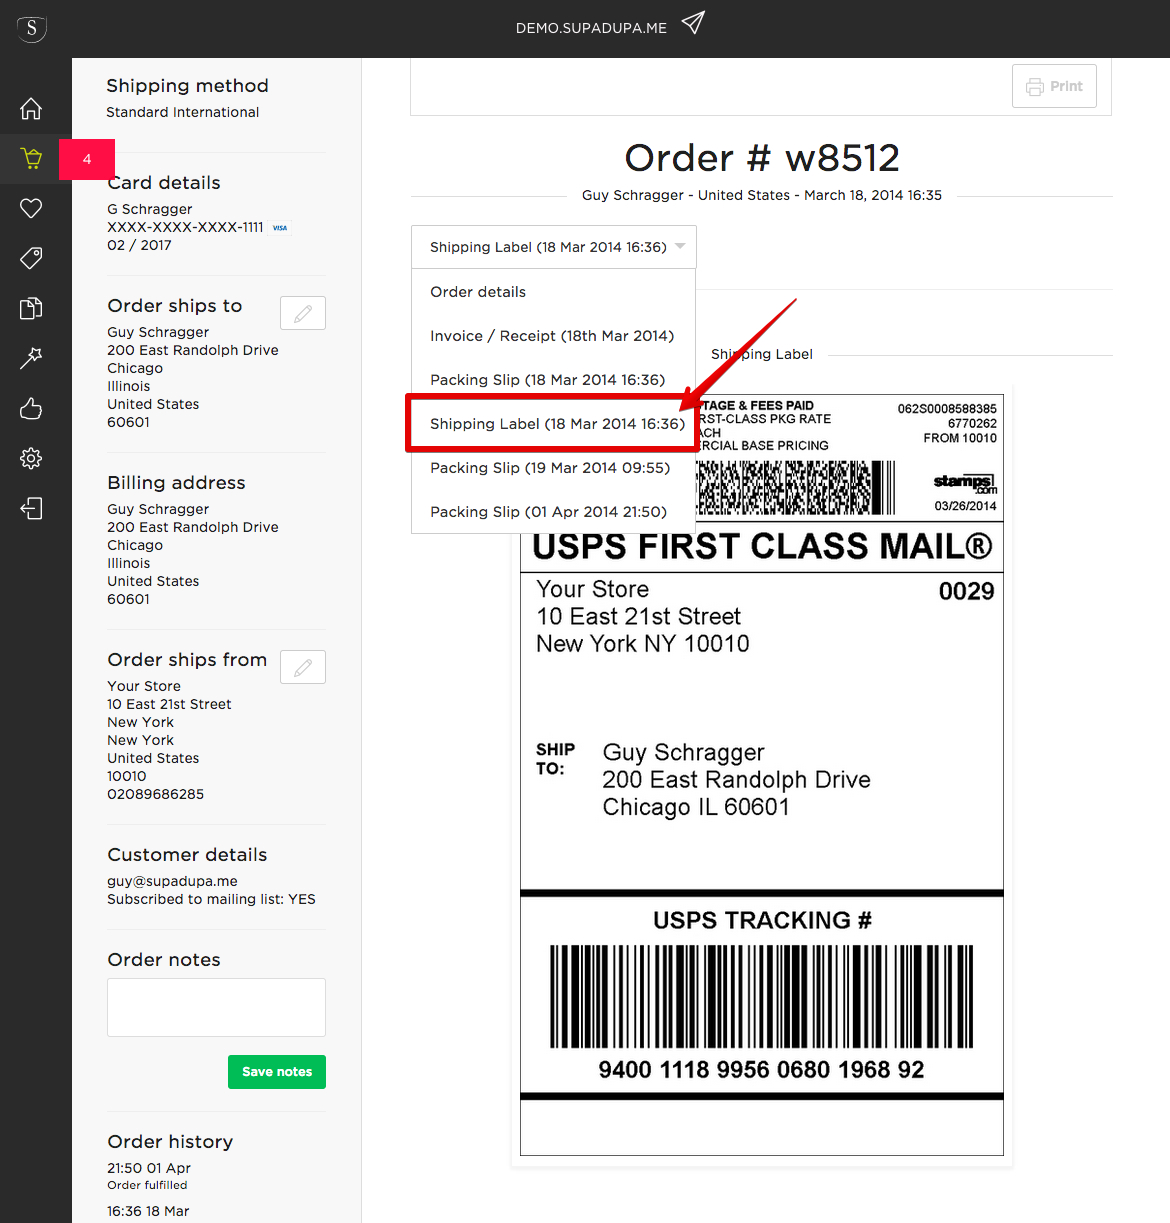Viewport: 1170px width, 1223px height.
Task: Collapse the Shipping Label document dropdown
Action: tap(553, 247)
